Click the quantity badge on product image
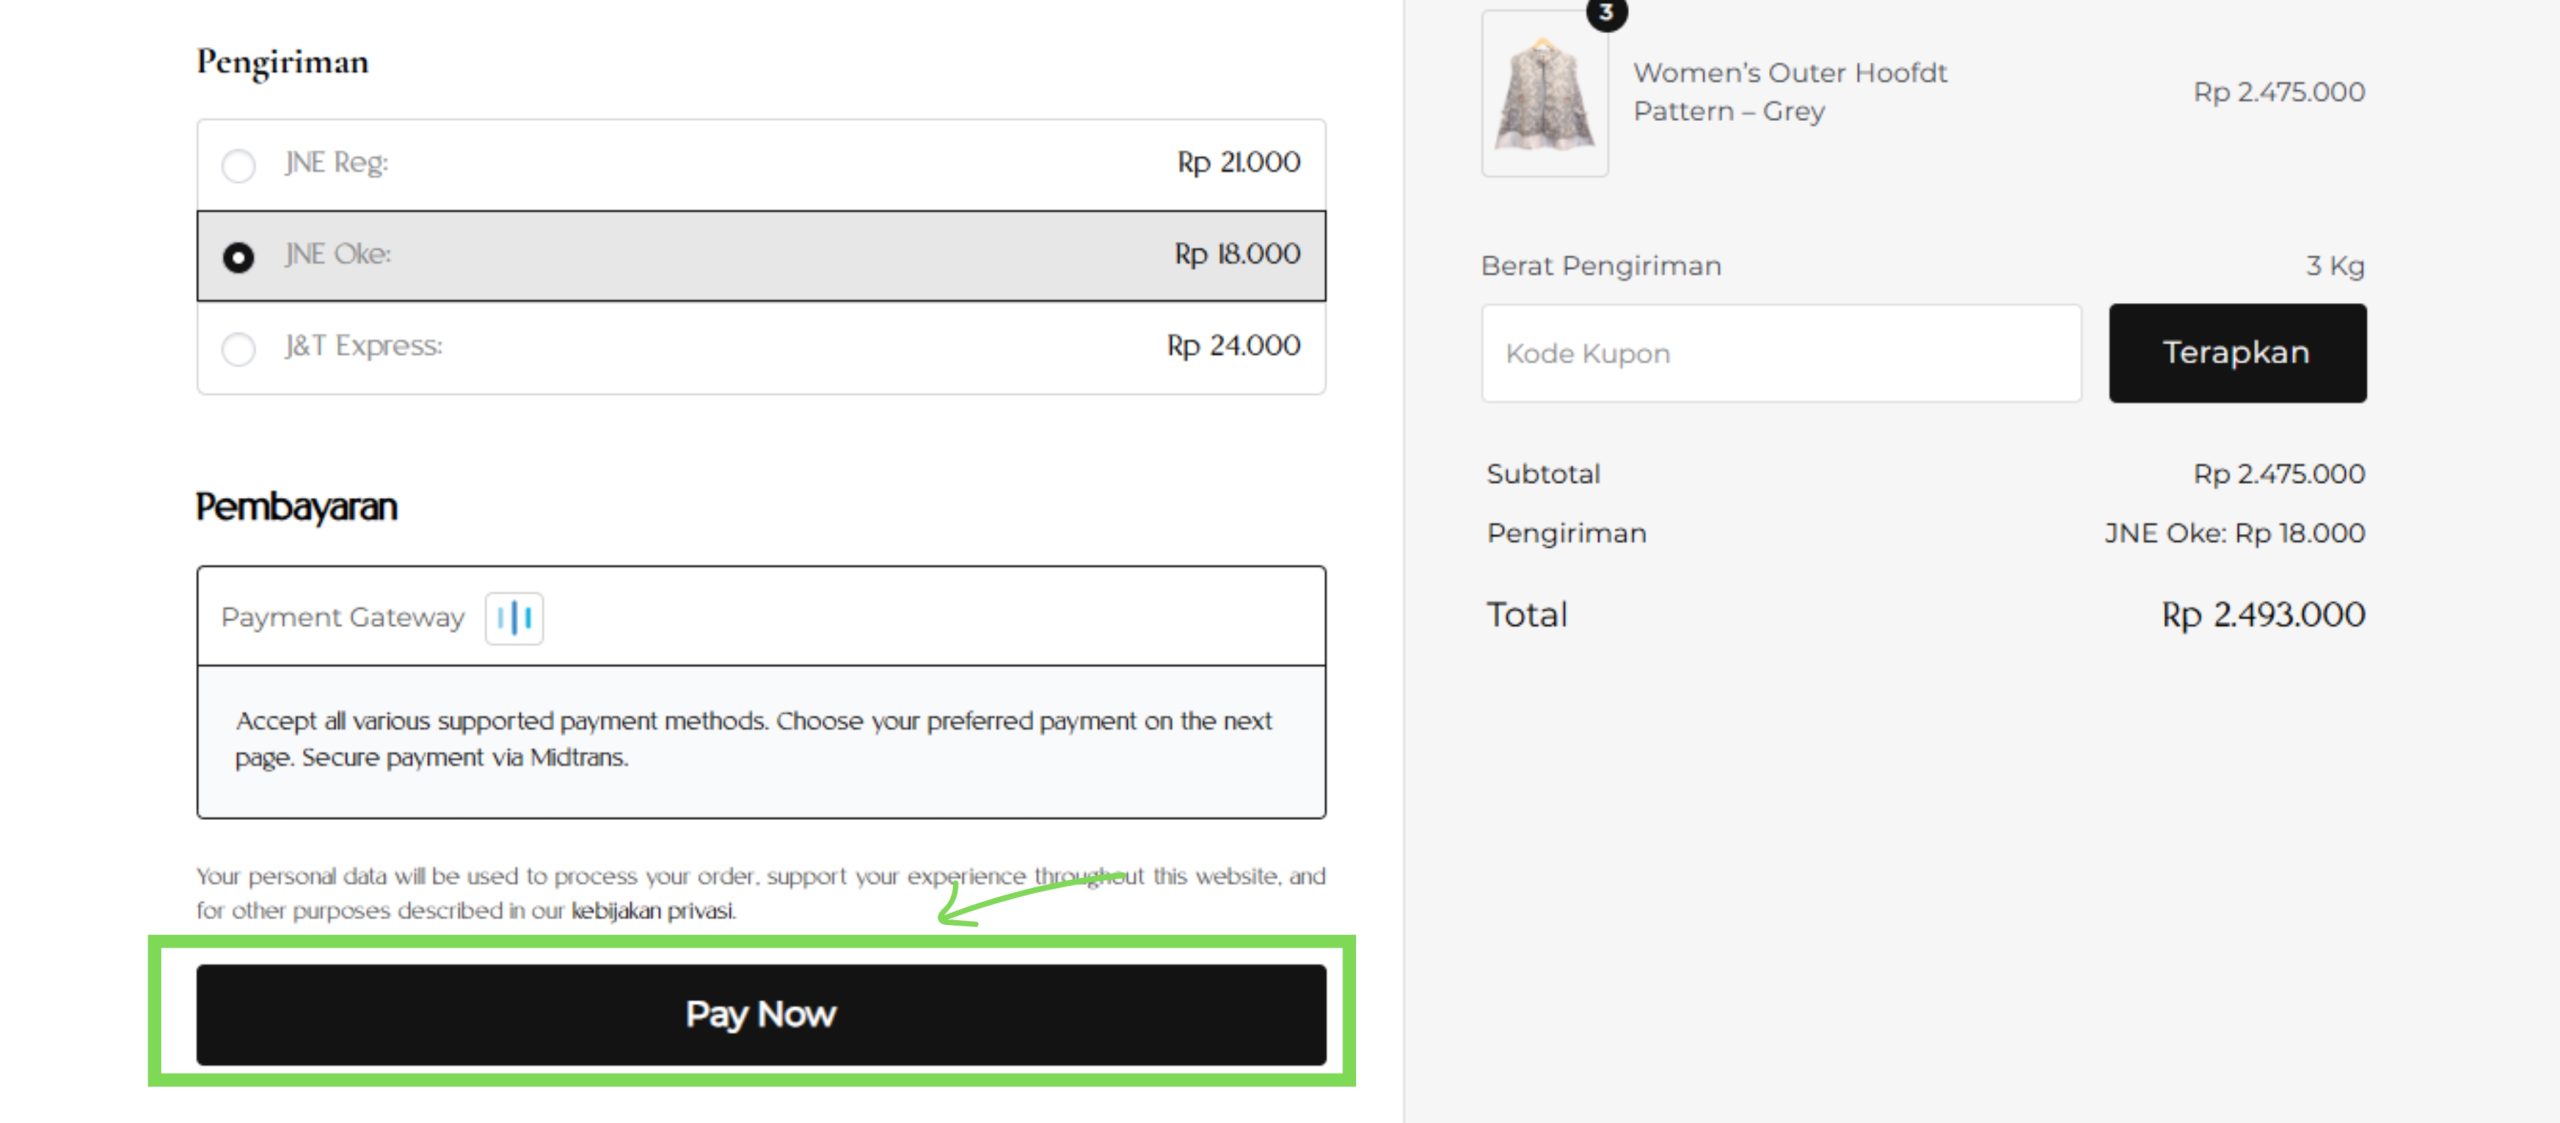2560x1123 pixels. point(1606,13)
